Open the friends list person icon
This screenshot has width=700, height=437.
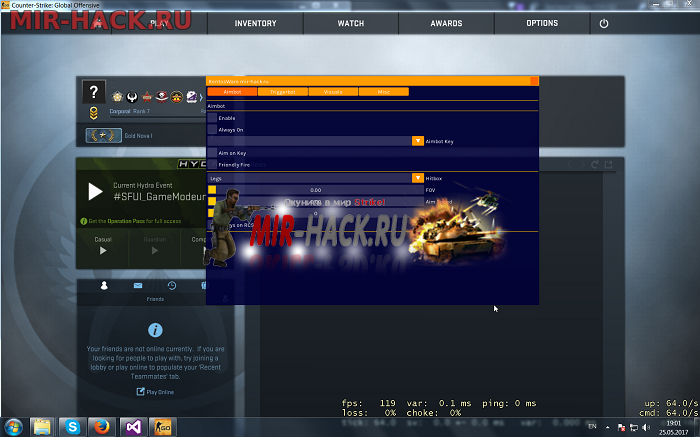coord(104,286)
